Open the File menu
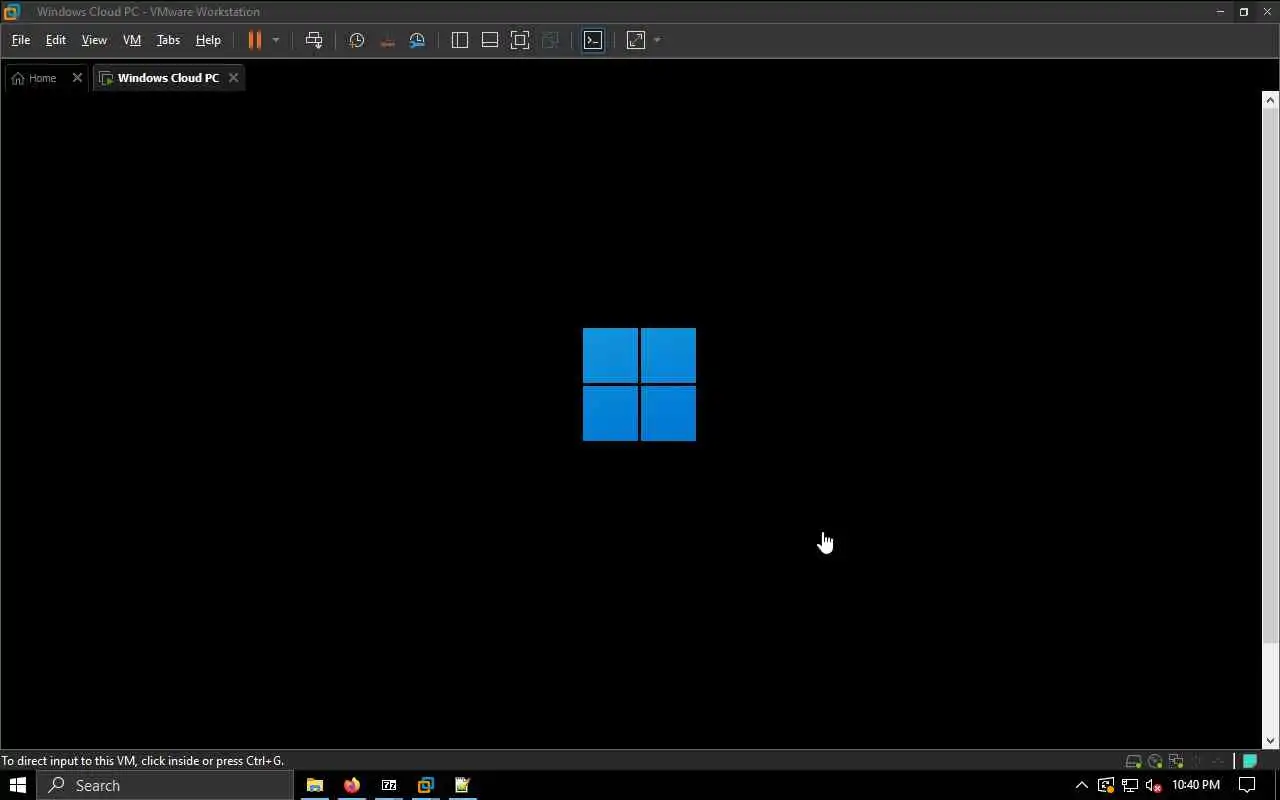 click(21, 40)
